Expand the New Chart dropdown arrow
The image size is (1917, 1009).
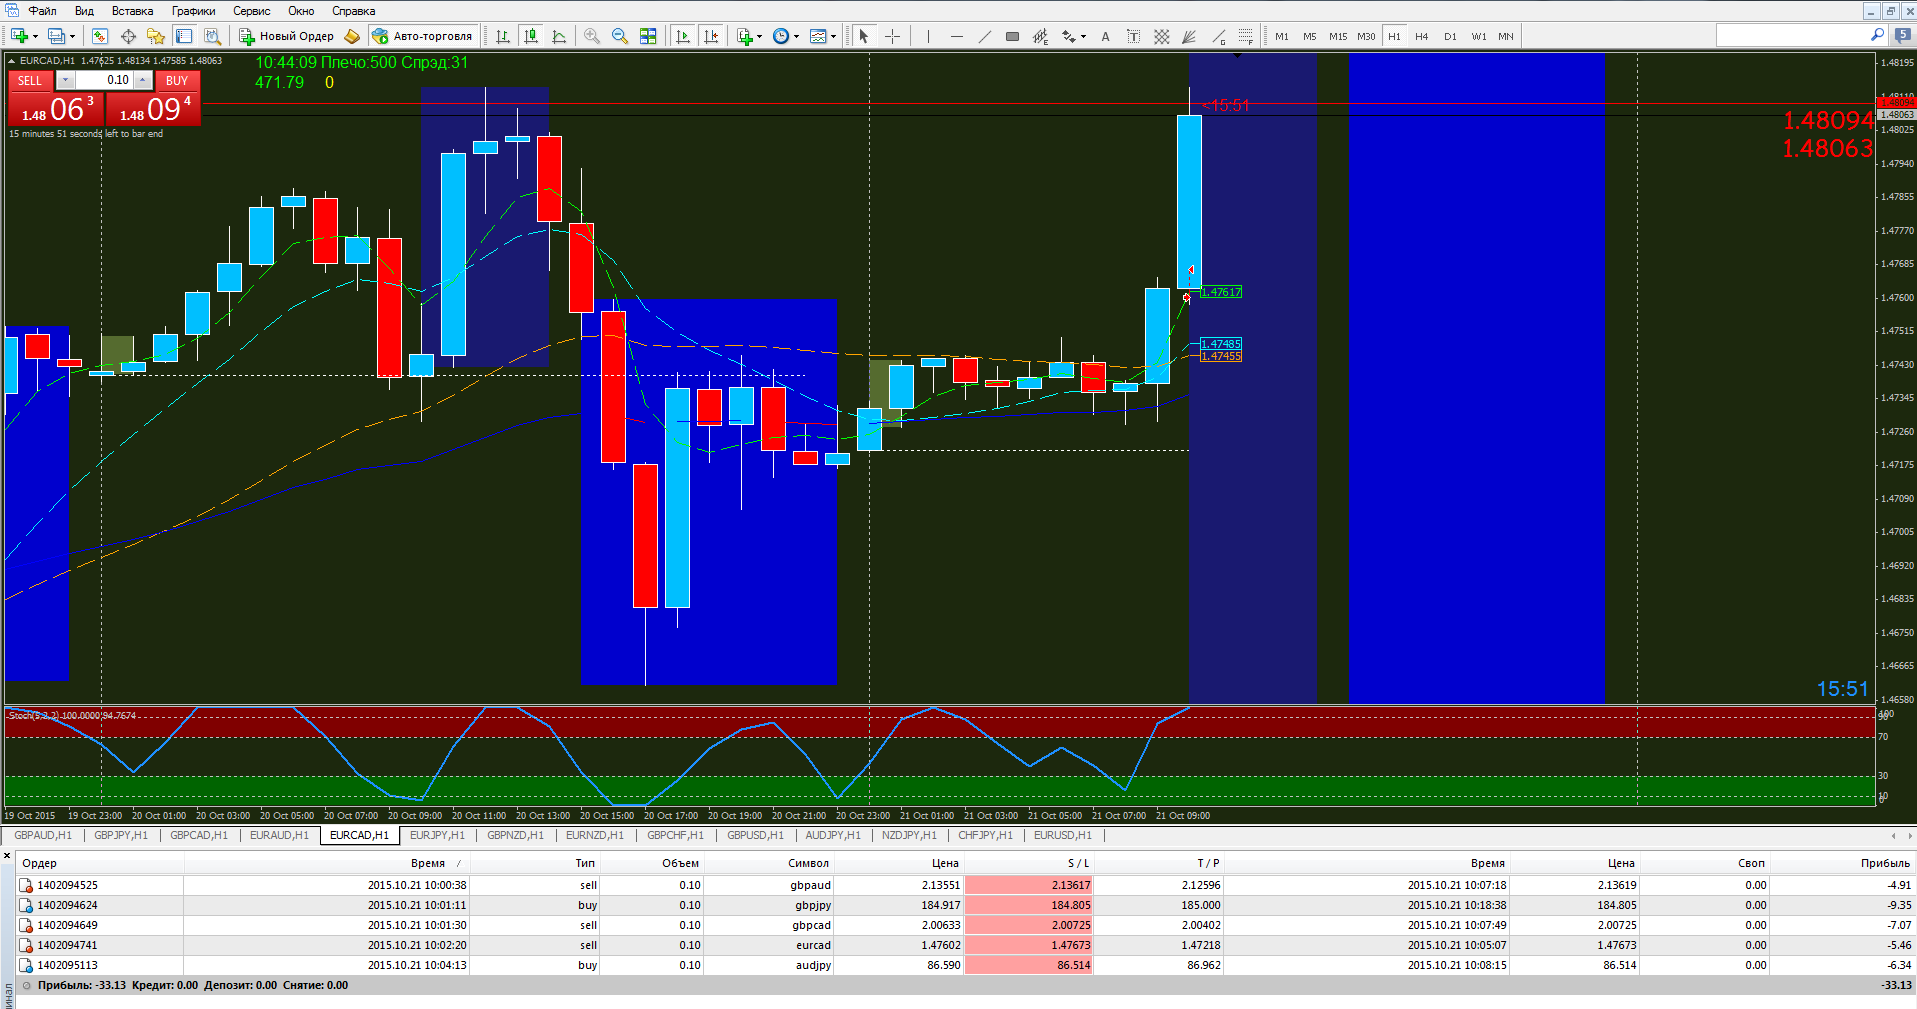(35, 37)
